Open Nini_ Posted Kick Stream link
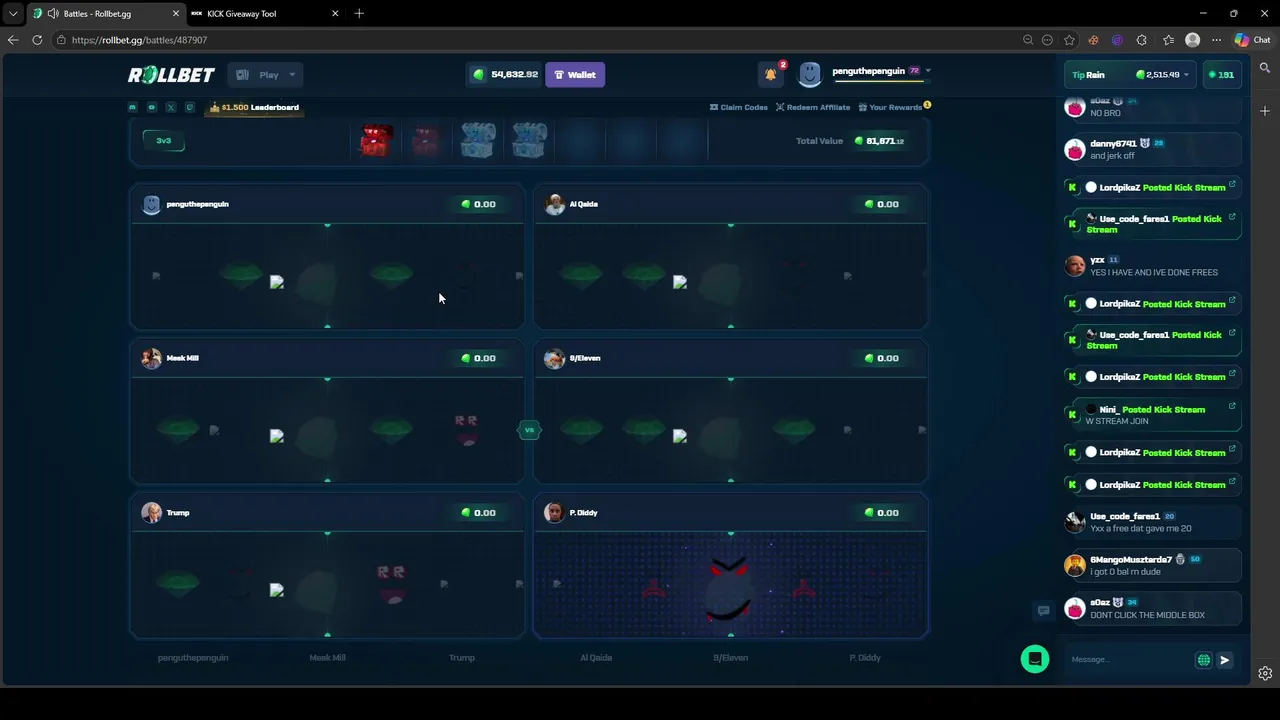The width and height of the screenshot is (1280, 720). coord(1153,415)
